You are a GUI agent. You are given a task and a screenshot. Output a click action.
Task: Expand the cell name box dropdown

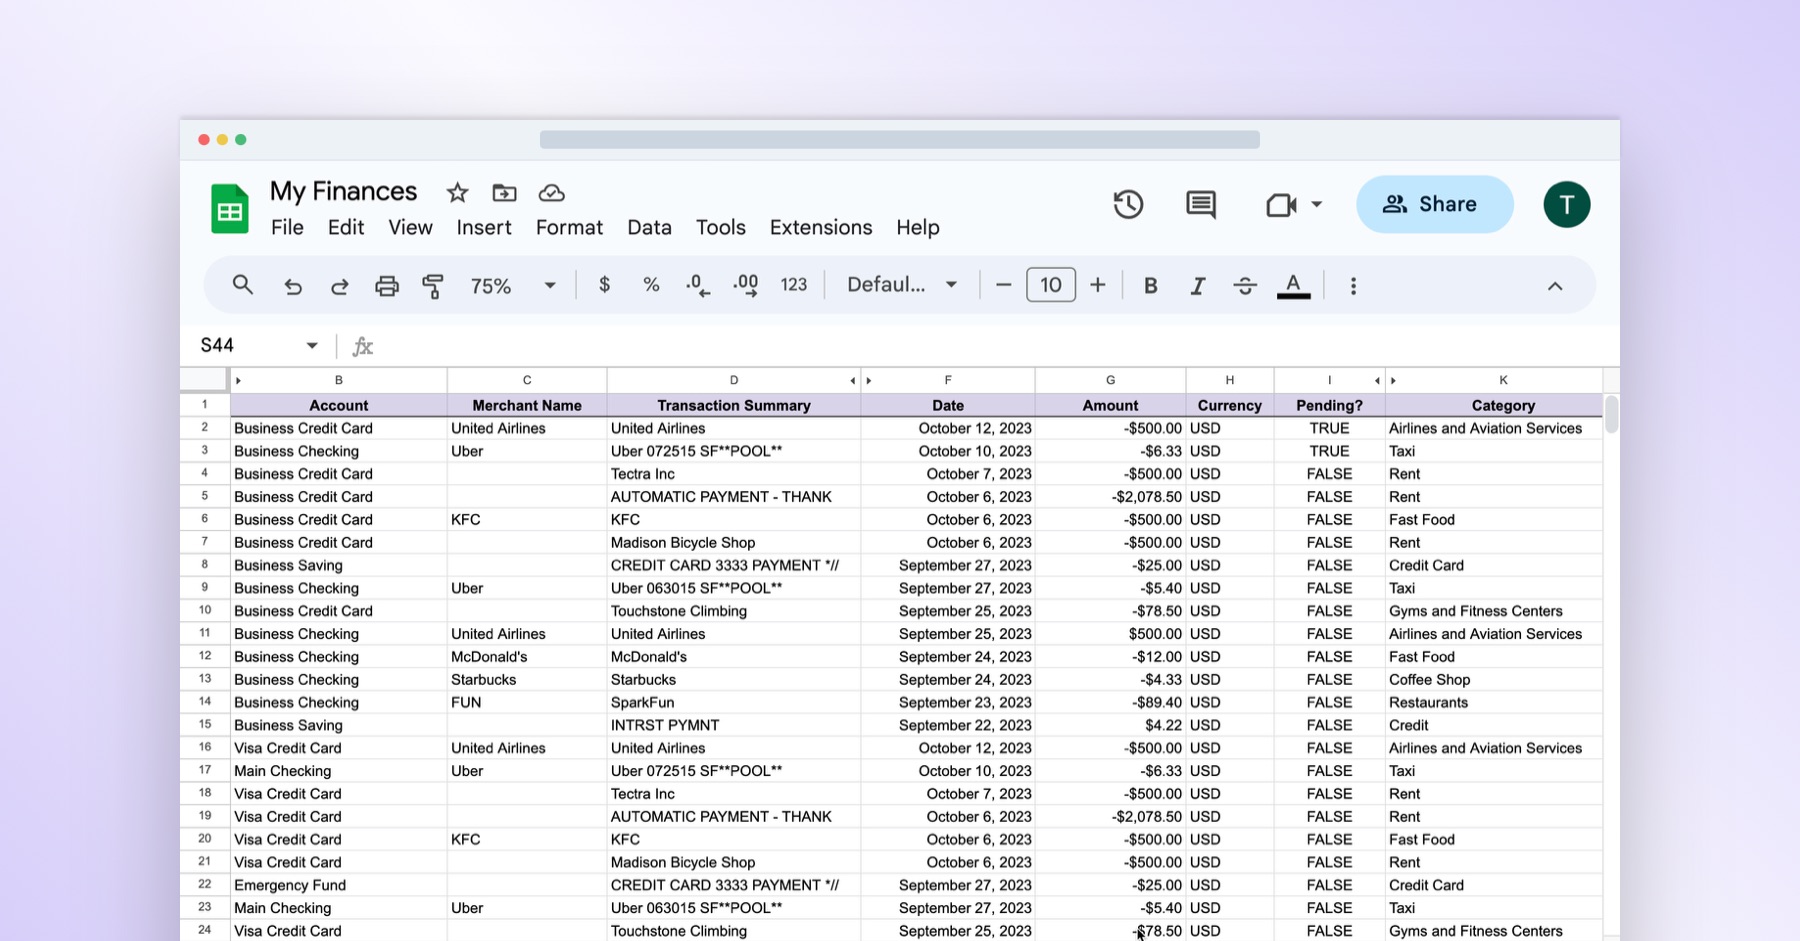pos(312,346)
